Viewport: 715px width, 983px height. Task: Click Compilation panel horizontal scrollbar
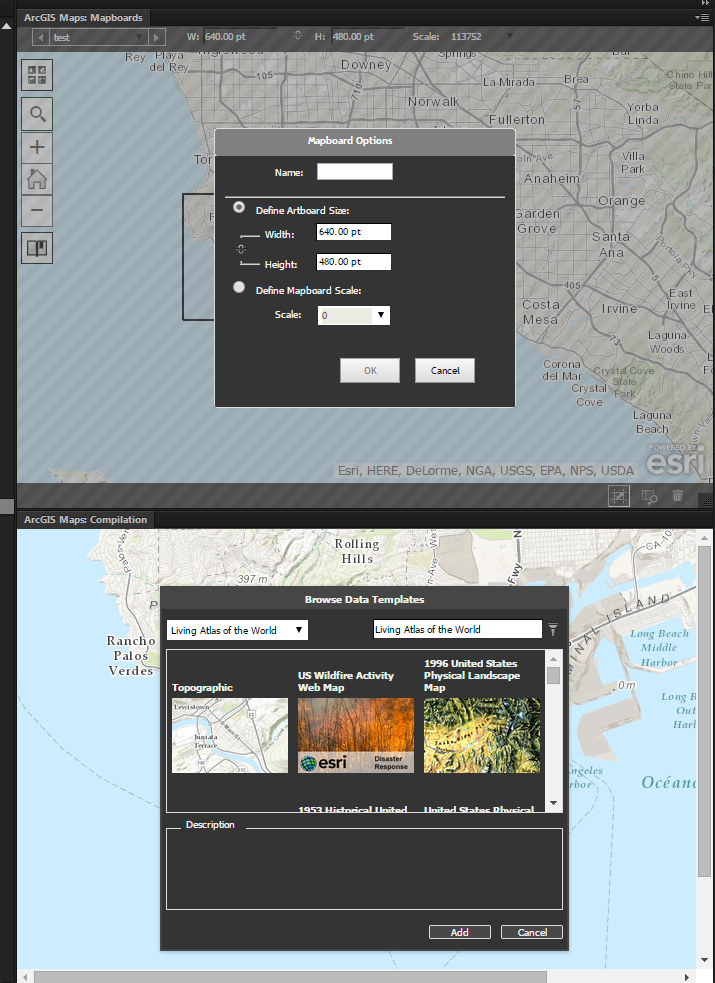coord(291,977)
